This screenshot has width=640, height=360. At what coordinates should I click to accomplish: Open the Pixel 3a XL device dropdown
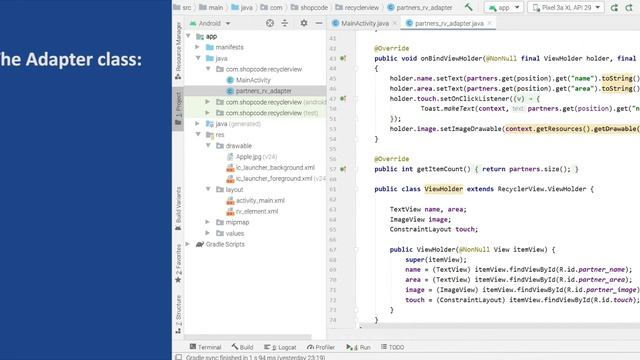click(566, 7)
